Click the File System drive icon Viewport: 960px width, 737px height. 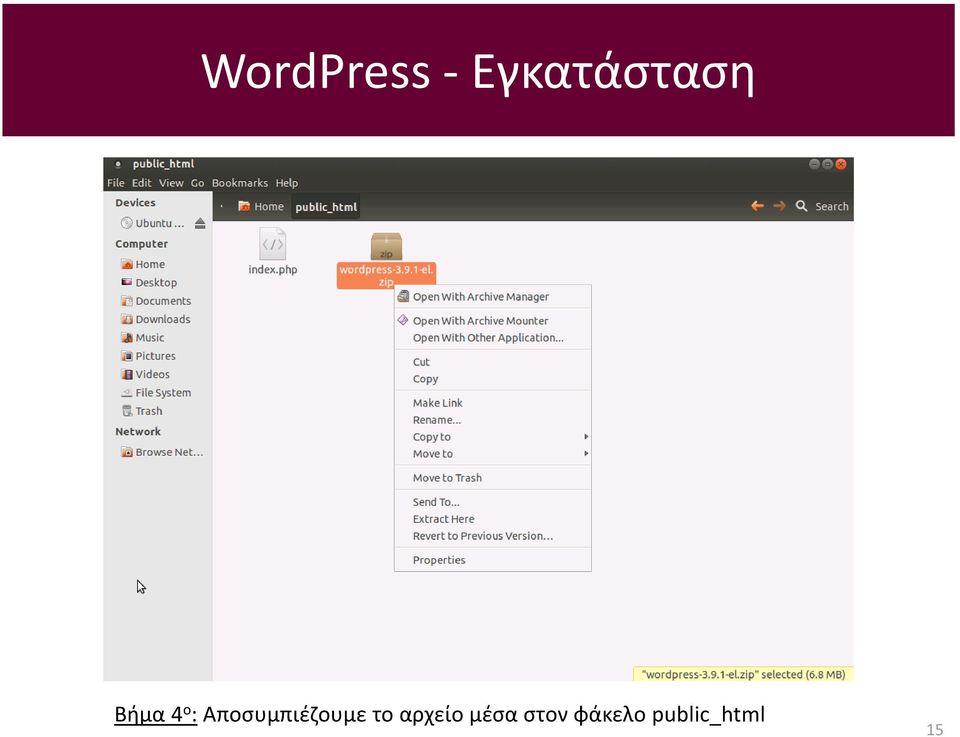pyautogui.click(x=127, y=393)
